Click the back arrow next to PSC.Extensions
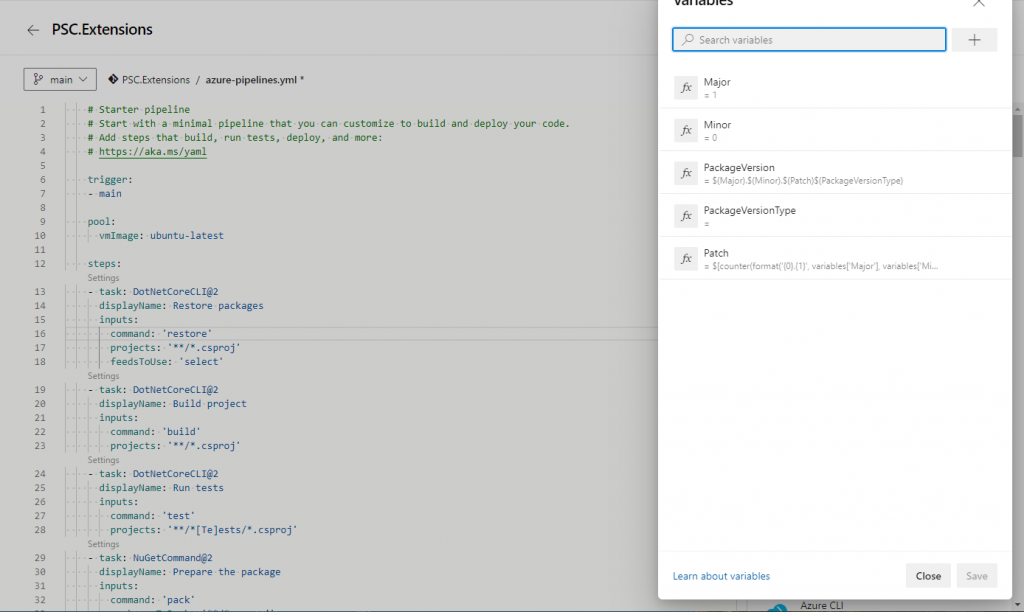The height and width of the screenshot is (612, 1024). (x=33, y=30)
